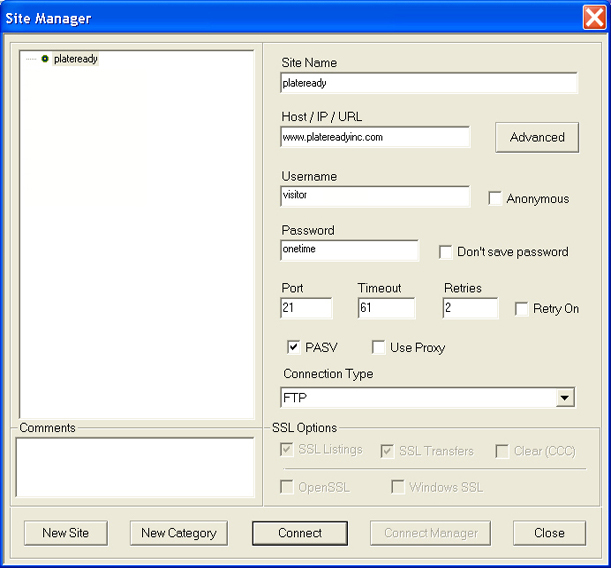Toggle the SSL Listings checkbox
611x568 pixels.
287,450
